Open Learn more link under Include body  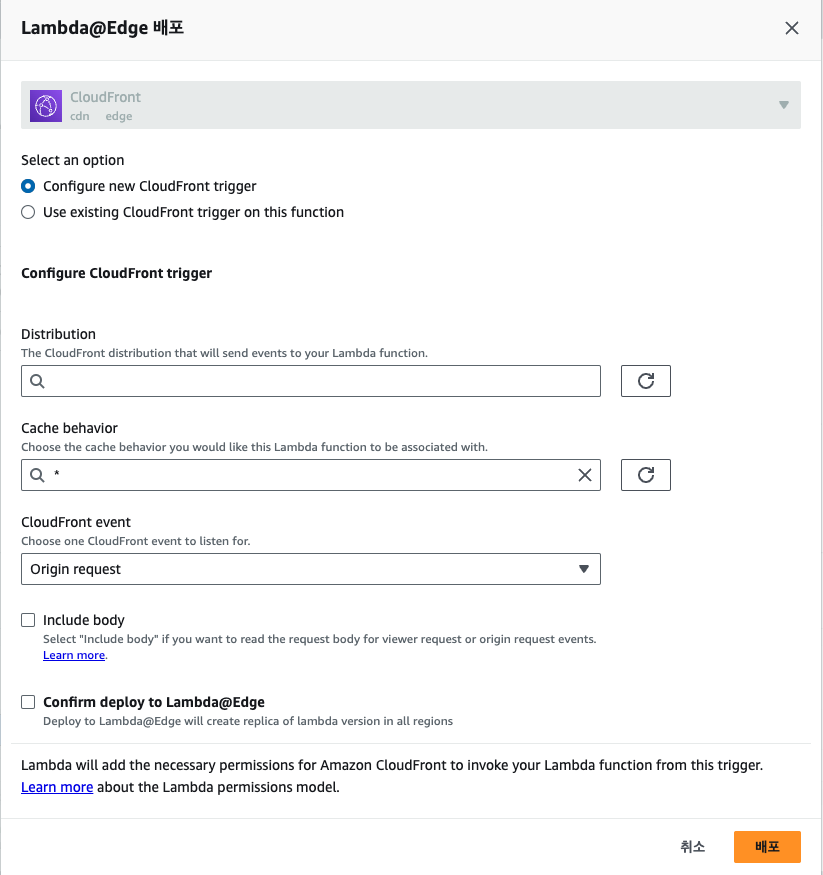(73, 655)
